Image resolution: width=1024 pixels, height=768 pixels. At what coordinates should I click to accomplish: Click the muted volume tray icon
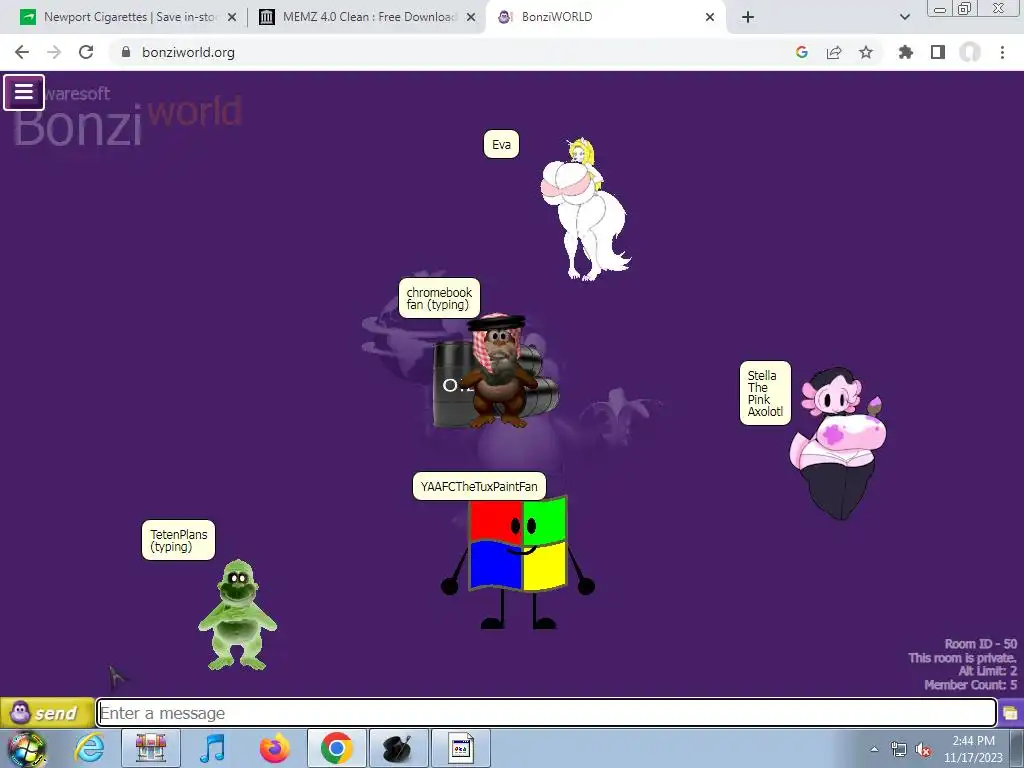[923, 749]
